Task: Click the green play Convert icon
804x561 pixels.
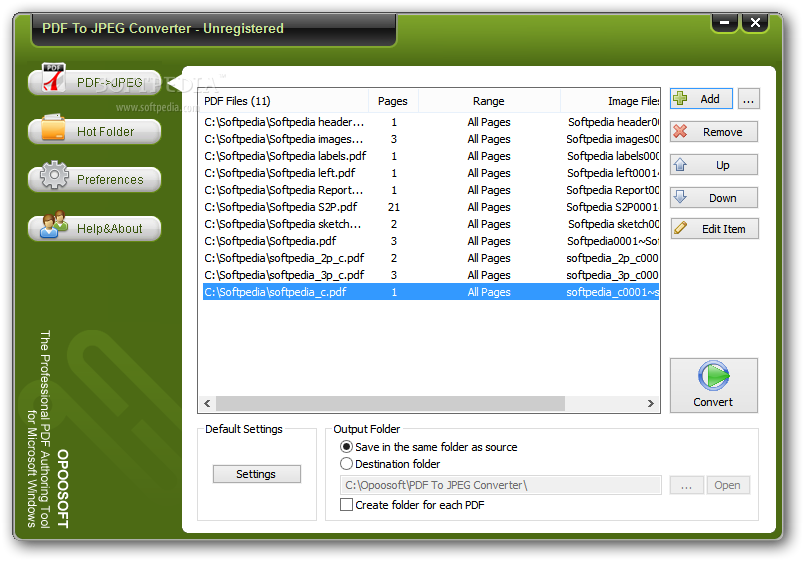Action: (713, 376)
